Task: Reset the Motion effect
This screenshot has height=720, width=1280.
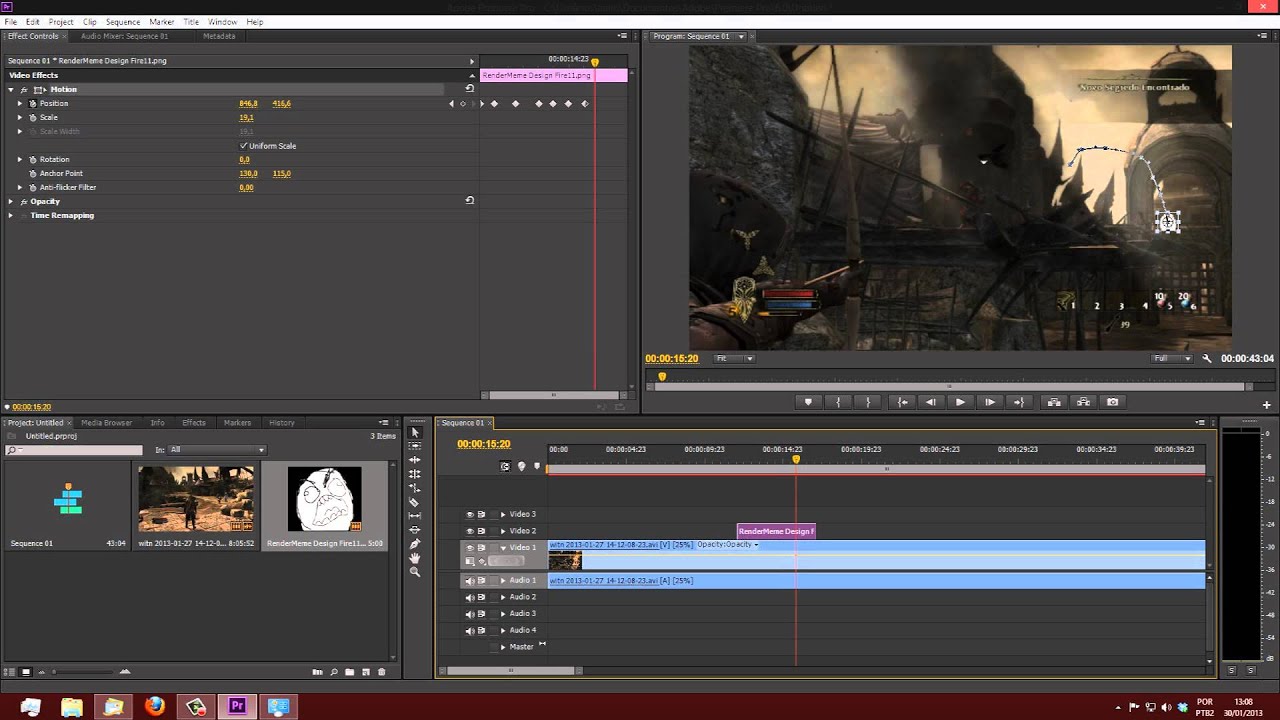Action: [469, 89]
